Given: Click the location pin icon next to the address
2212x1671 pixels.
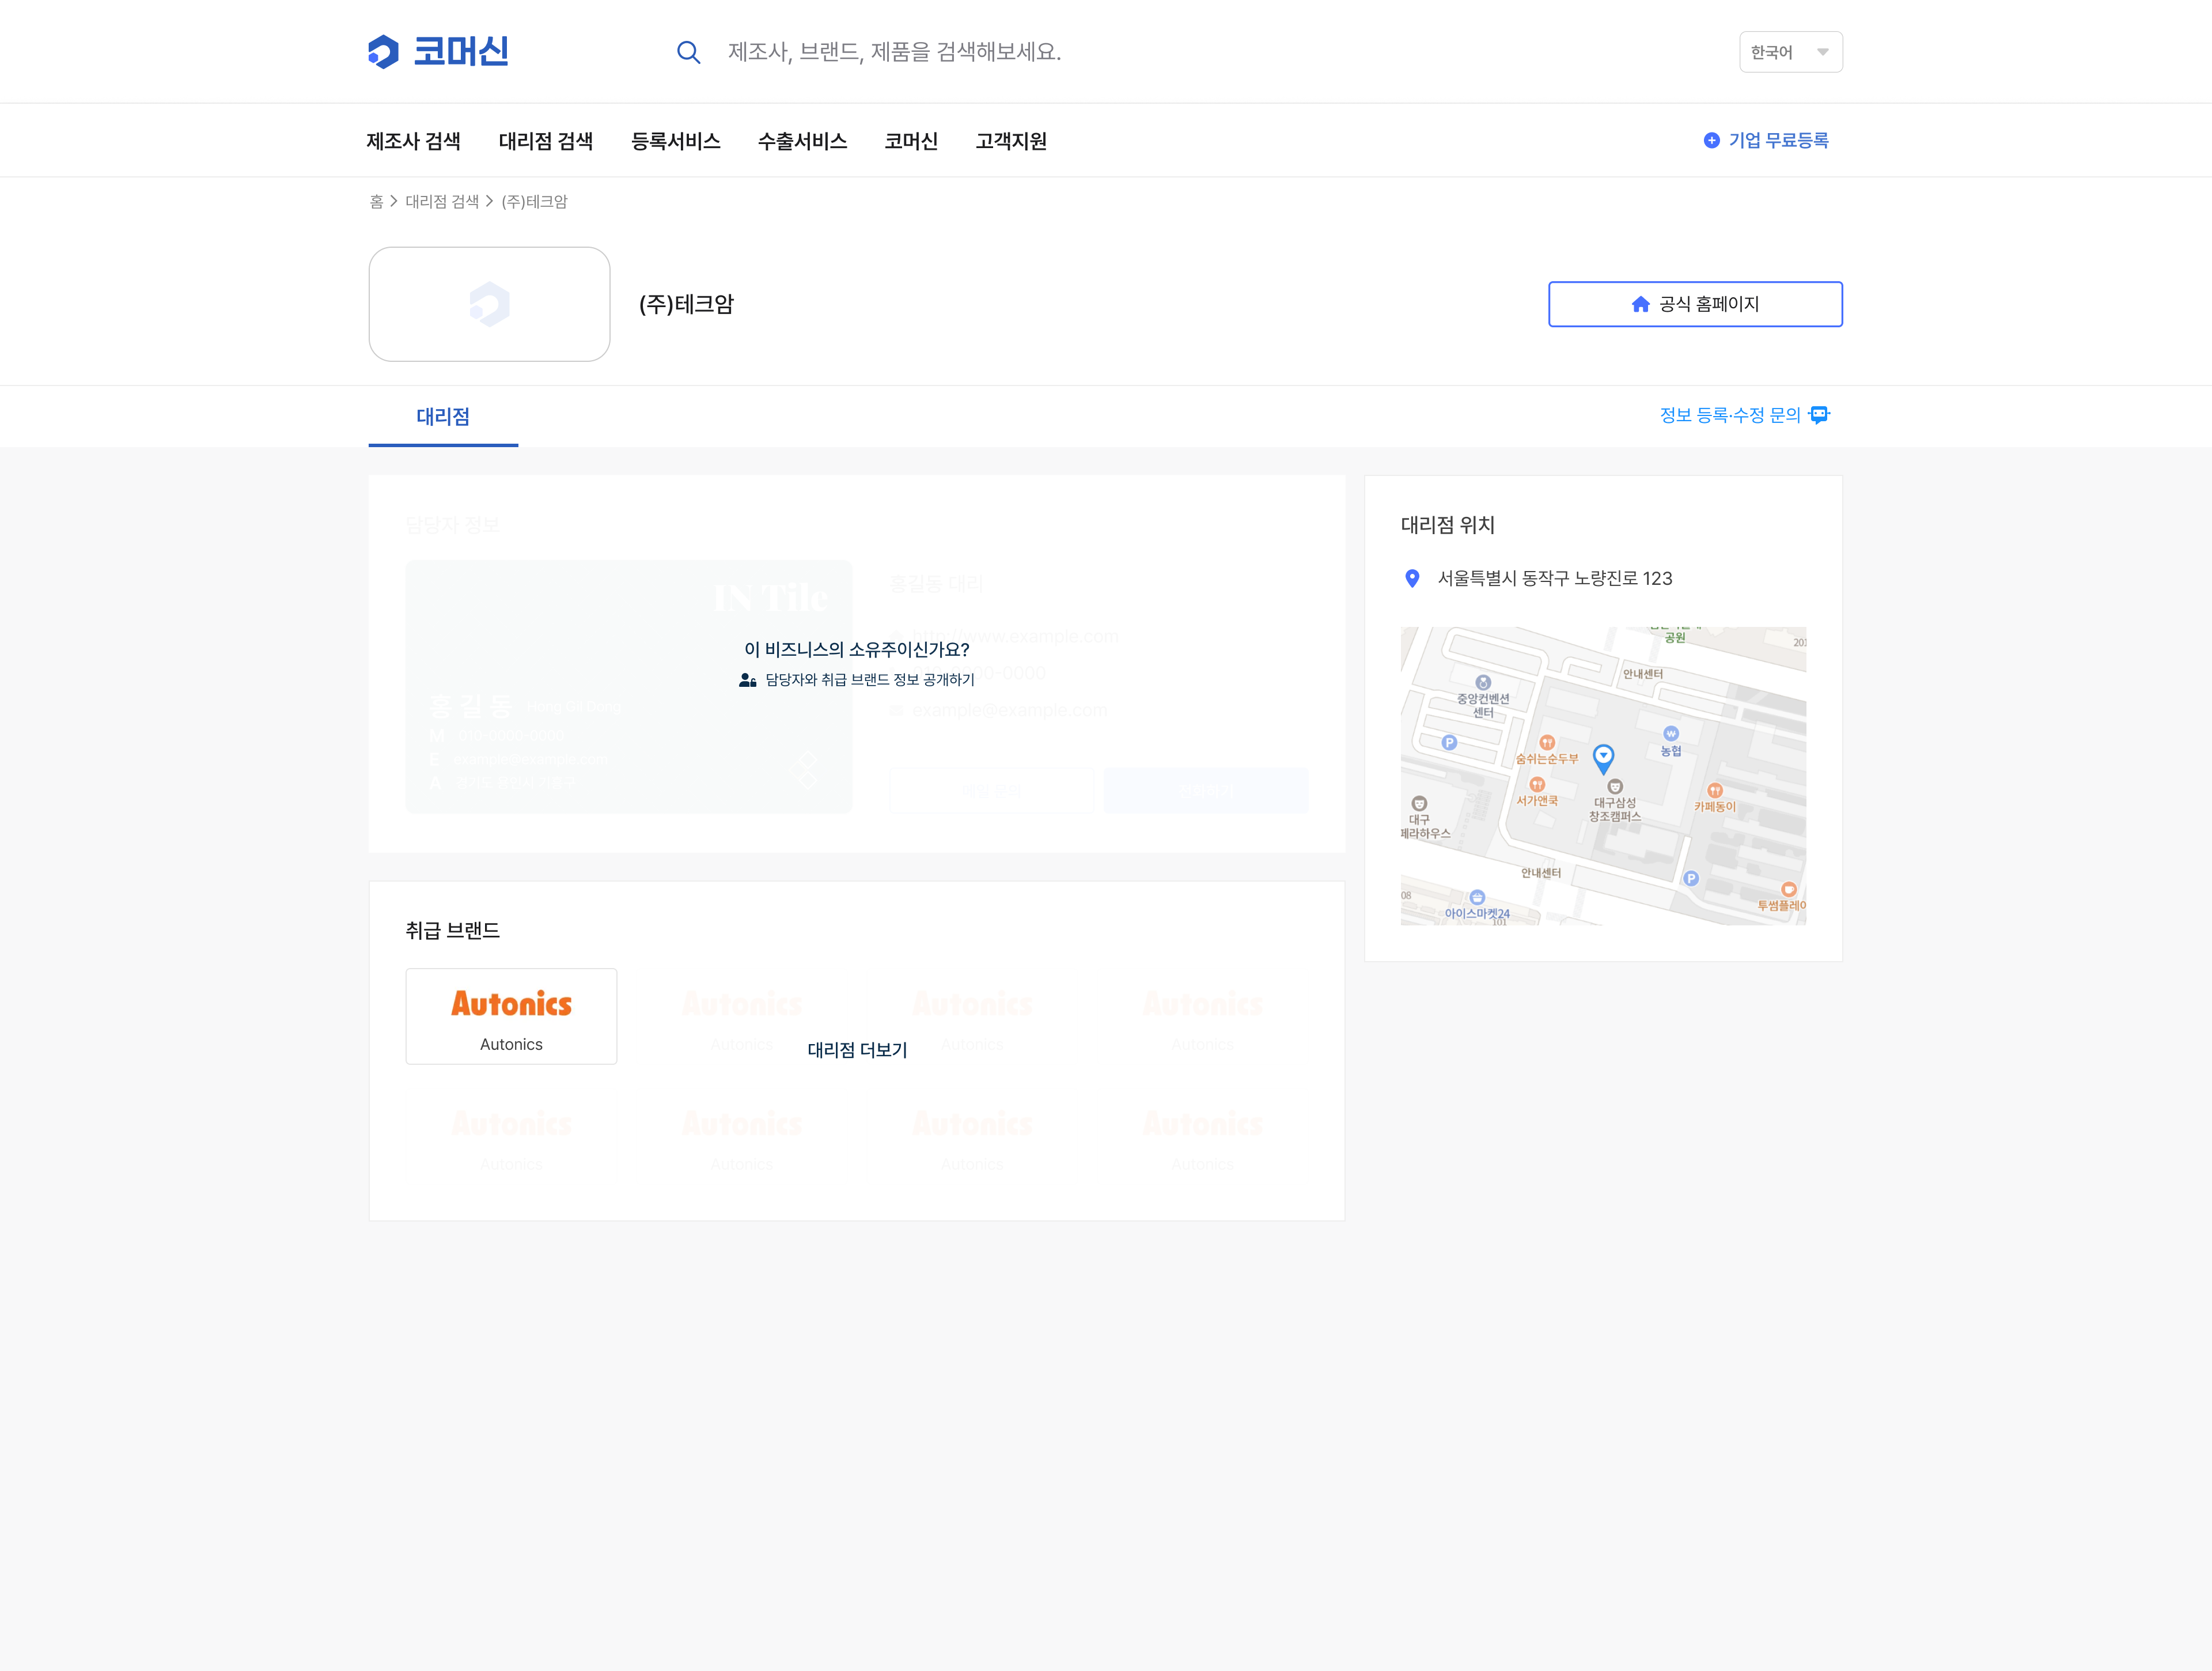Looking at the screenshot, I should point(1412,578).
